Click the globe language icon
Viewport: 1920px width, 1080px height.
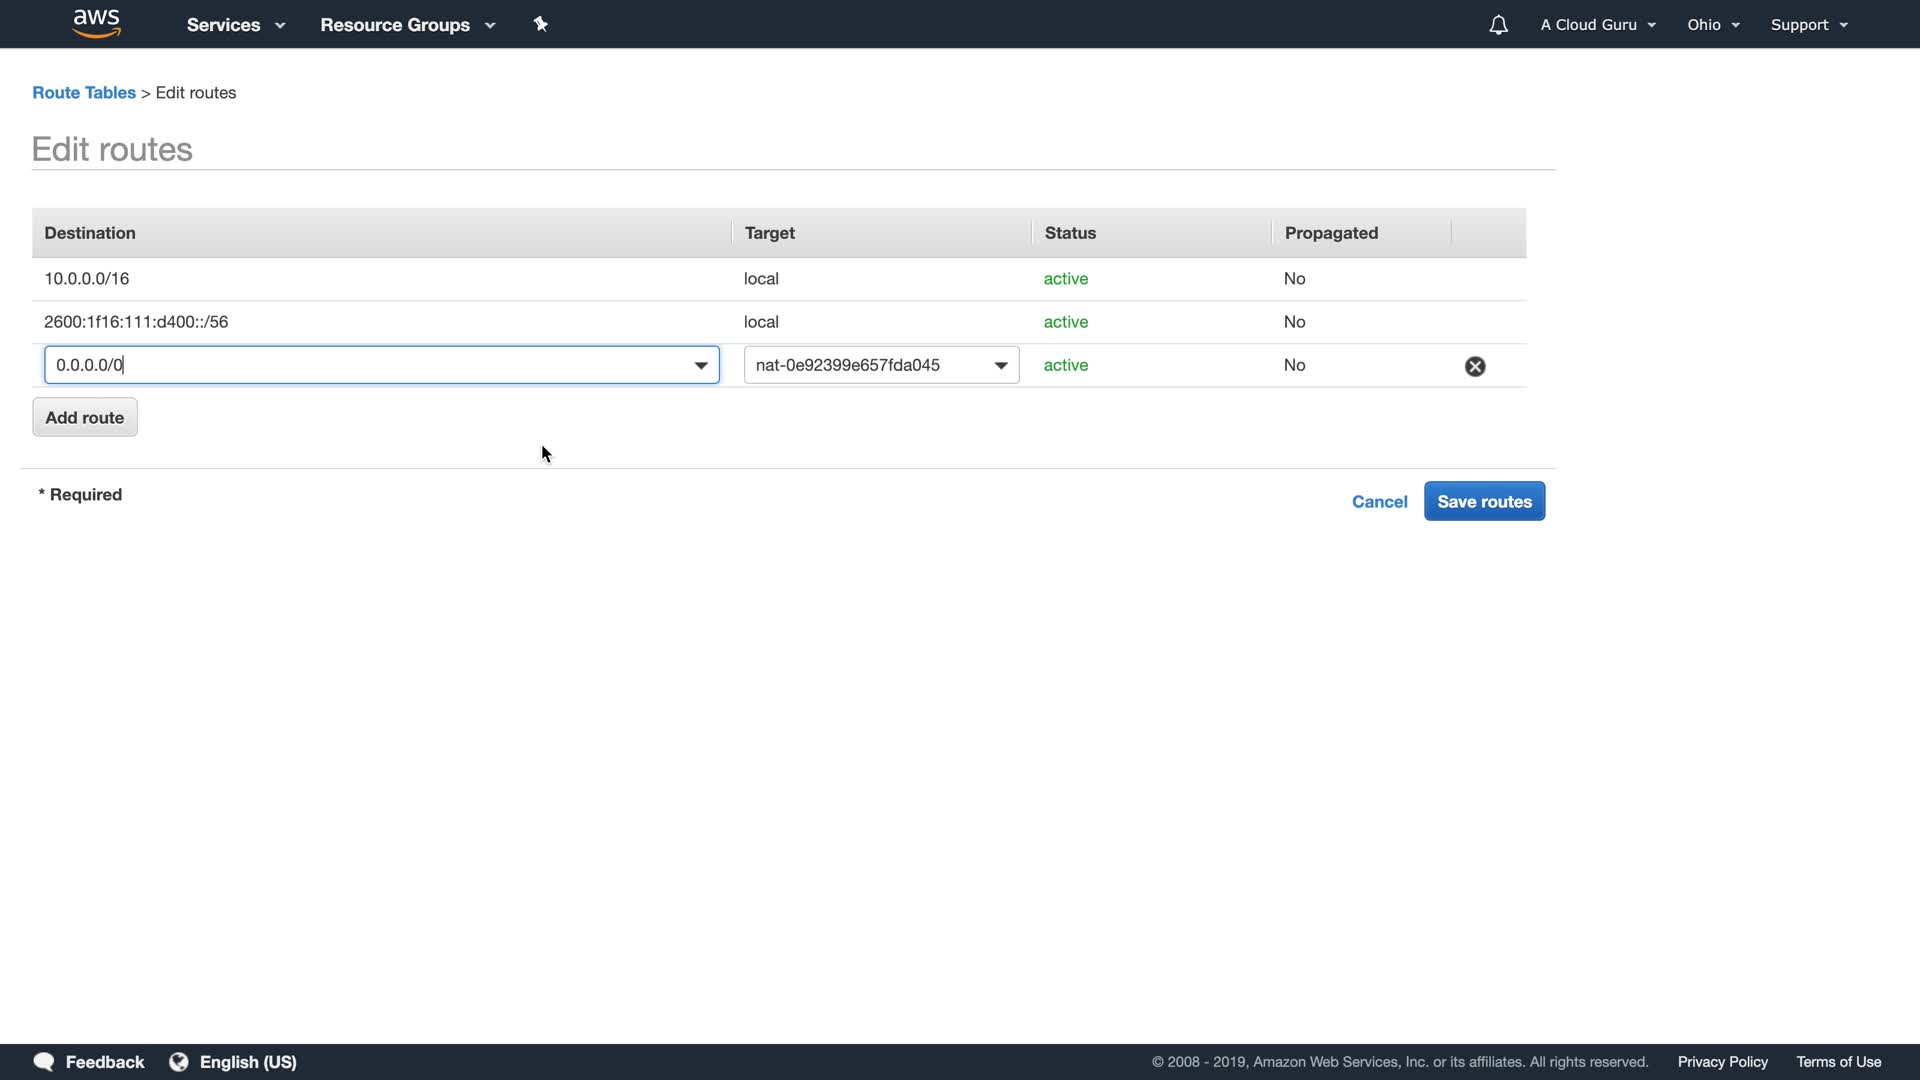[x=179, y=1062]
